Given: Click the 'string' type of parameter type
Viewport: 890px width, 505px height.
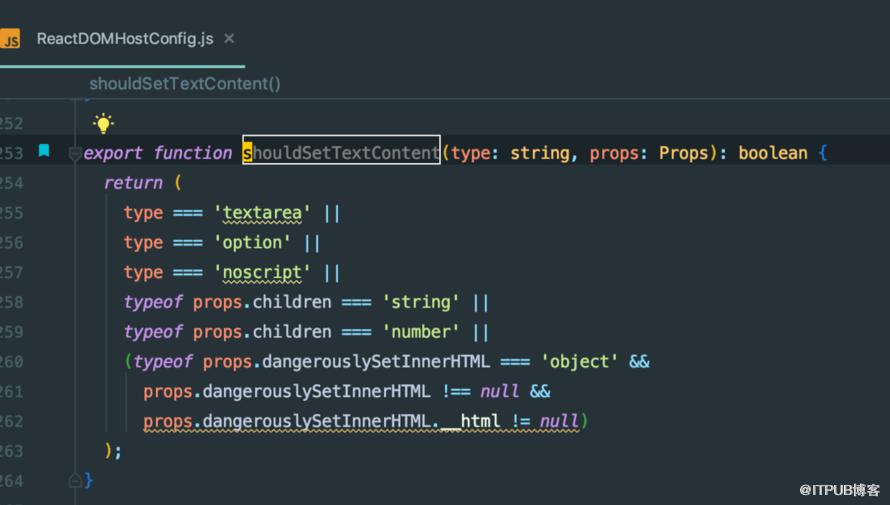Looking at the screenshot, I should (540, 153).
